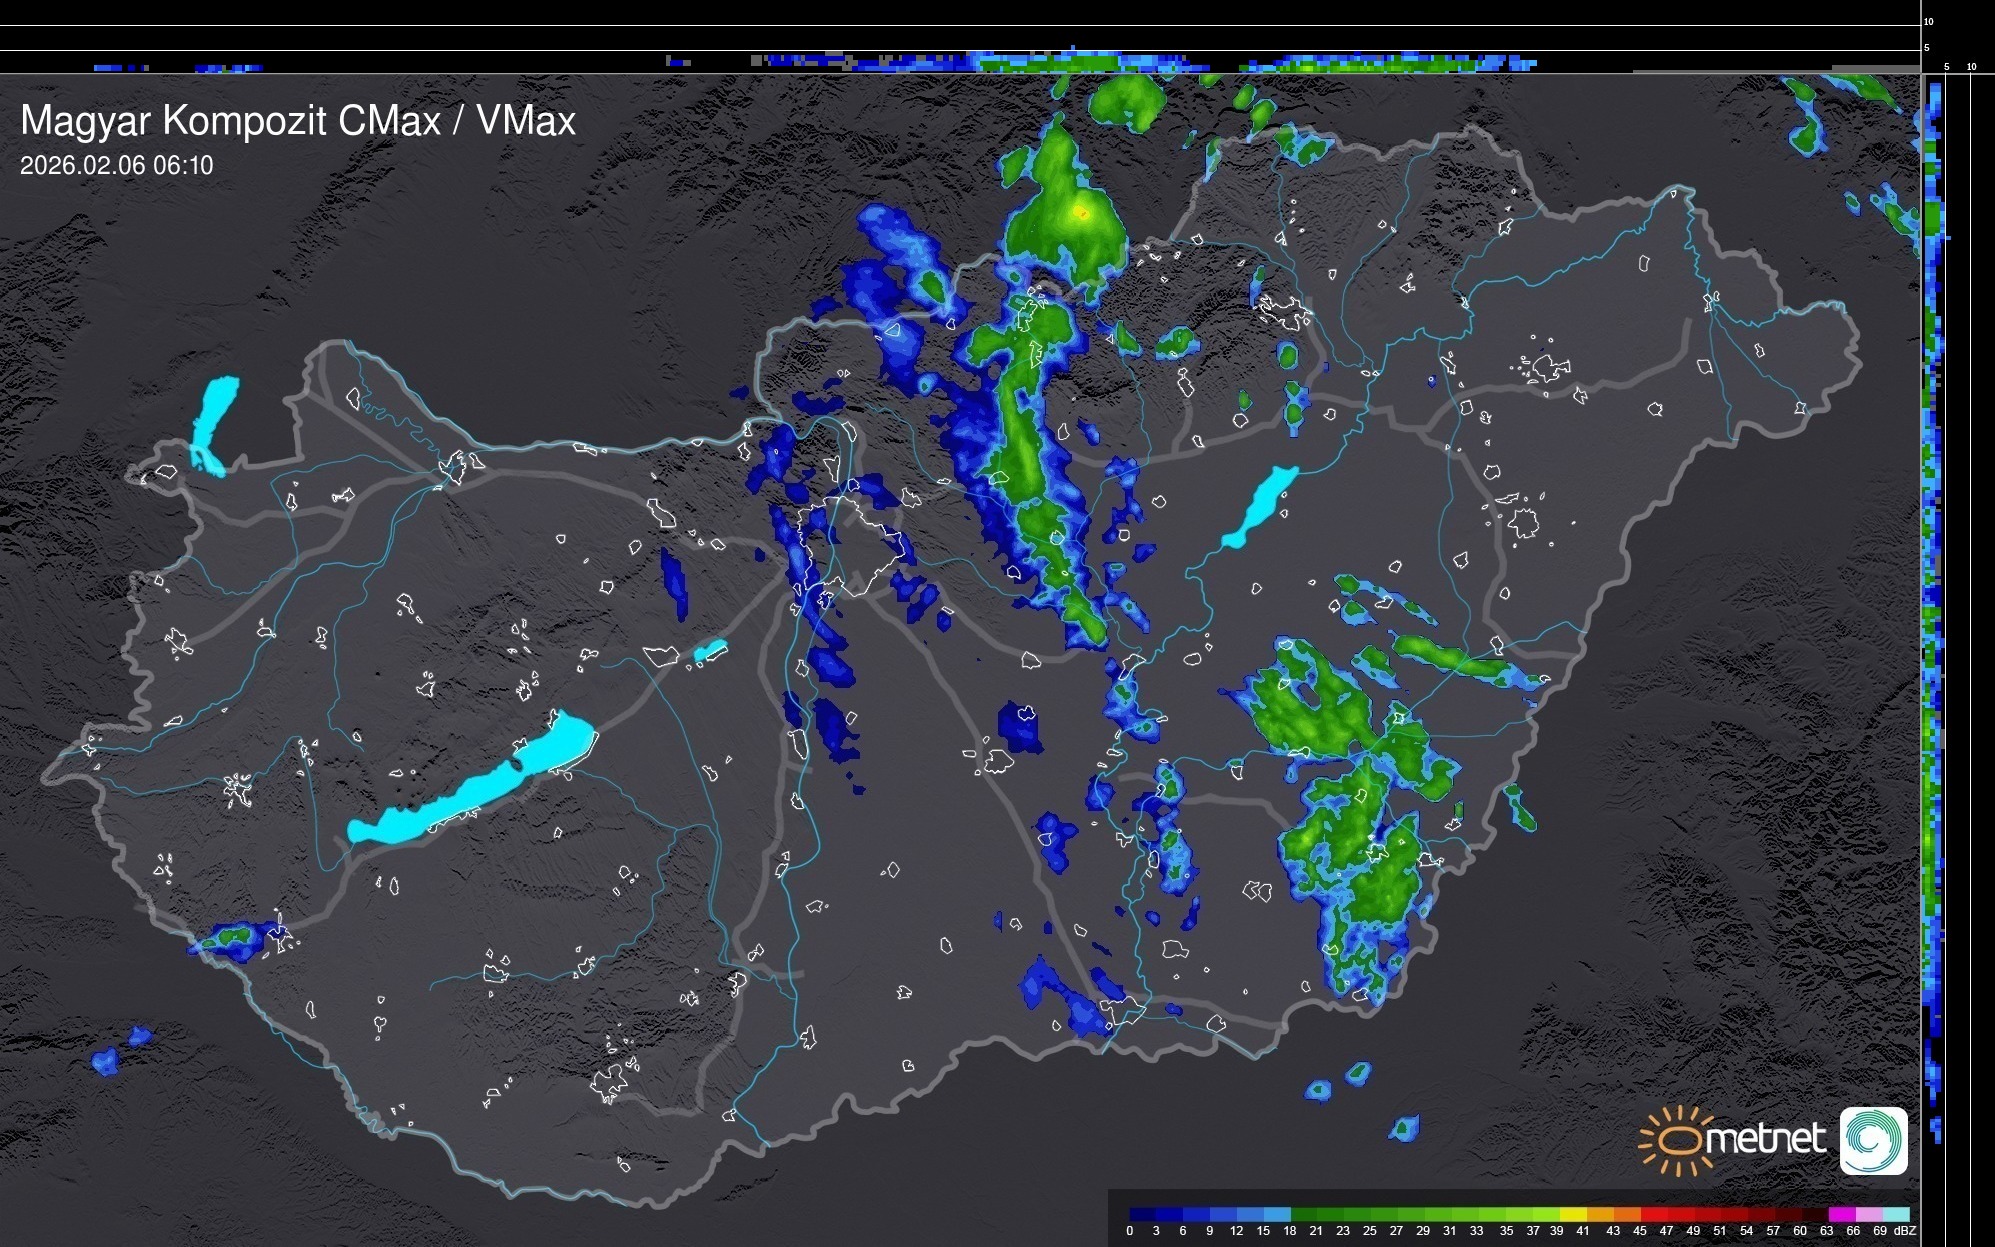The height and width of the screenshot is (1247, 1995).
Task: Click the 2026.02.06 06:10 timestamp
Action: click(117, 166)
